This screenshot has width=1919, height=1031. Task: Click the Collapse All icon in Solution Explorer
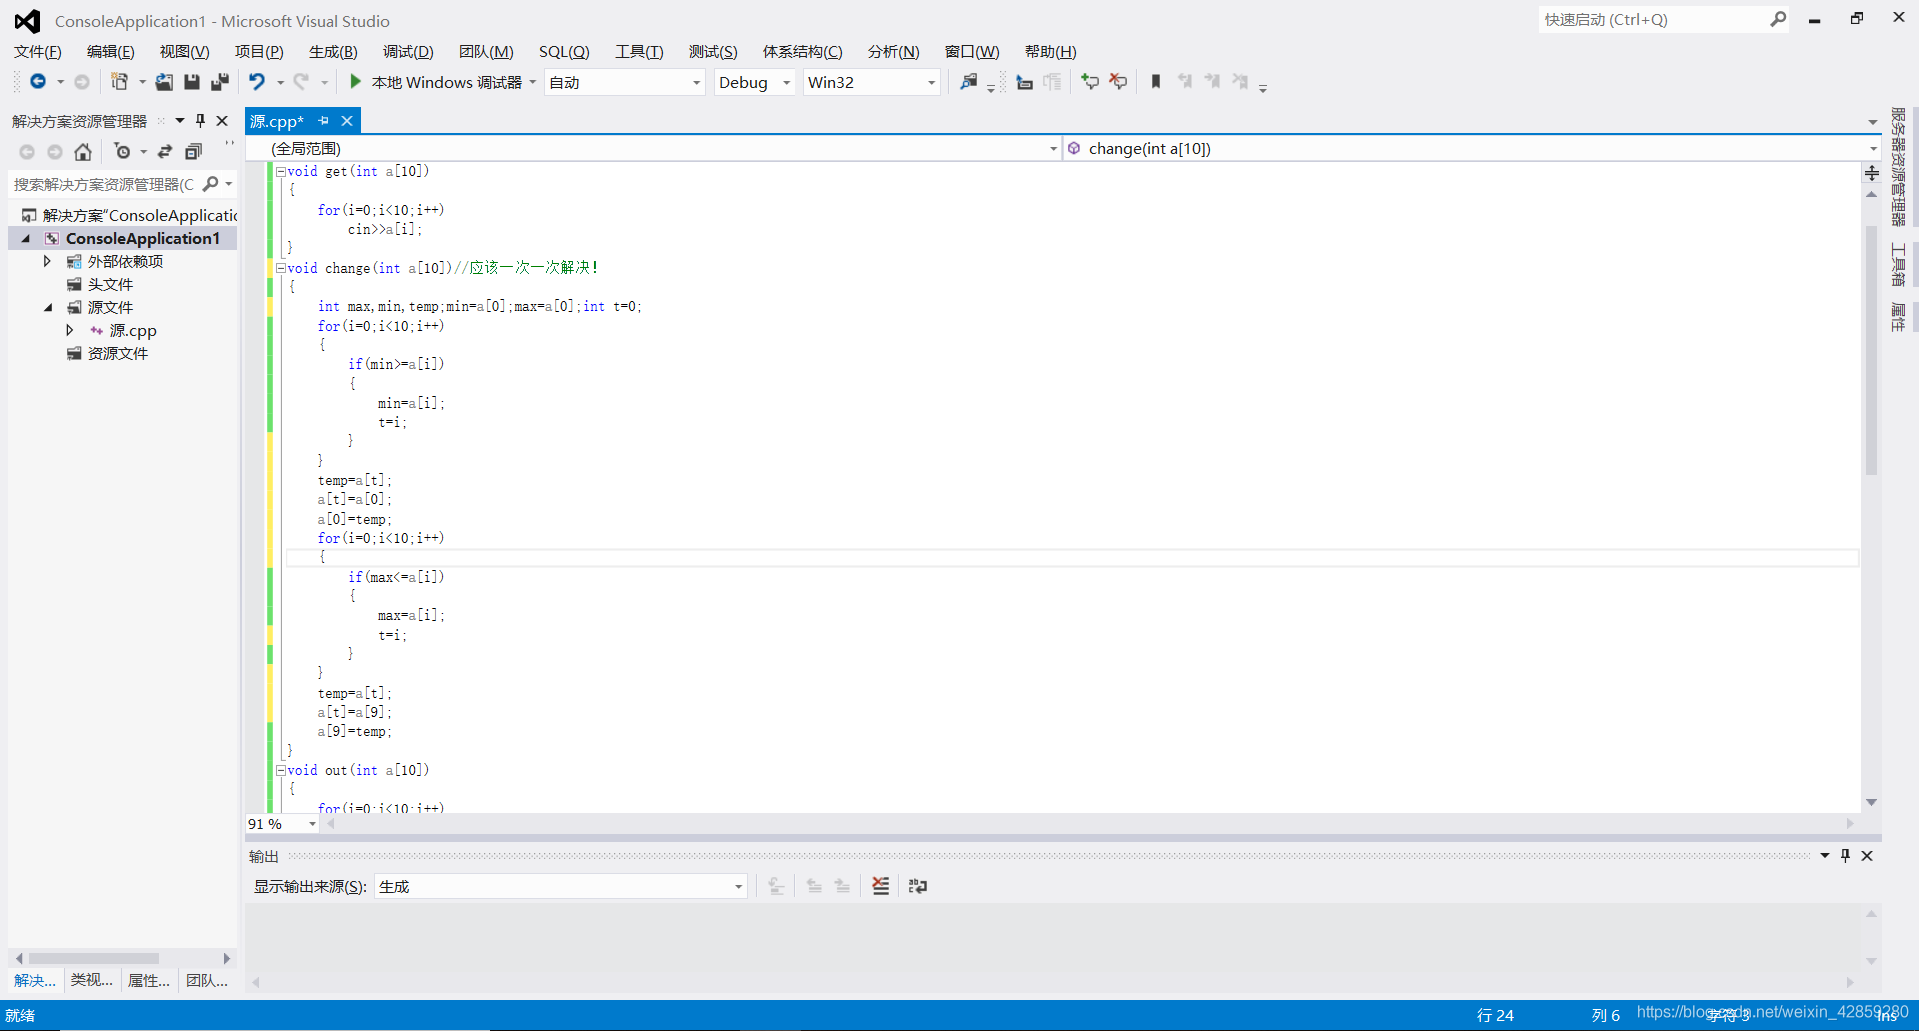[193, 152]
